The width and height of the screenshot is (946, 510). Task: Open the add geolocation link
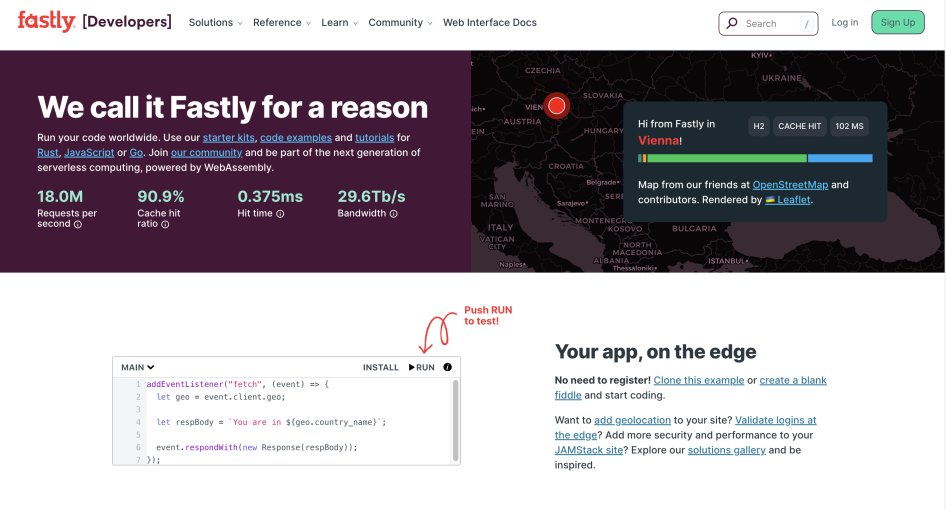pos(632,420)
